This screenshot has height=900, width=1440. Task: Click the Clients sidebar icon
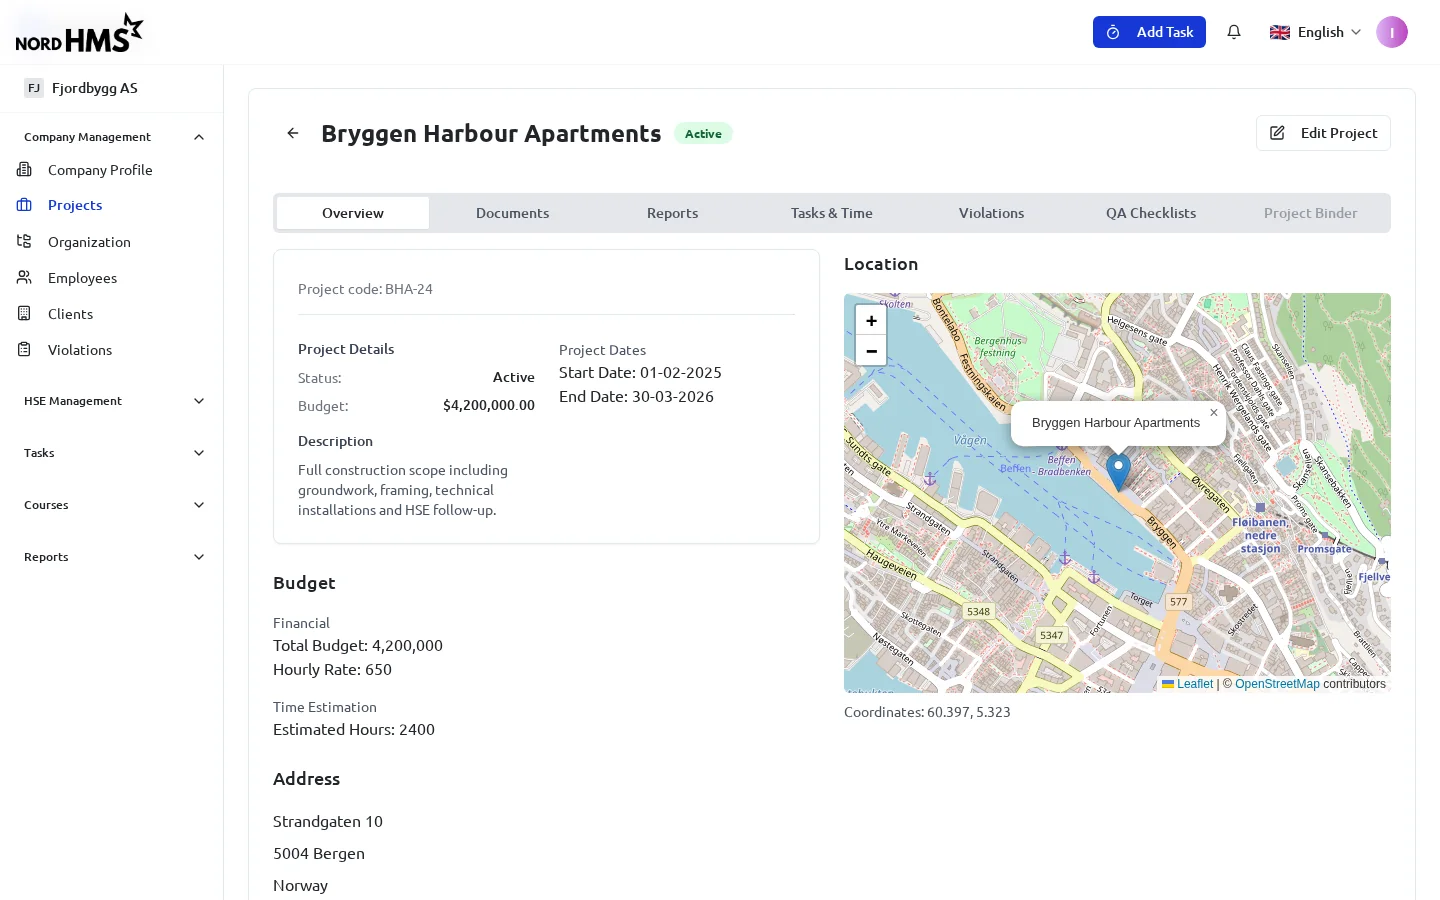tap(24, 314)
